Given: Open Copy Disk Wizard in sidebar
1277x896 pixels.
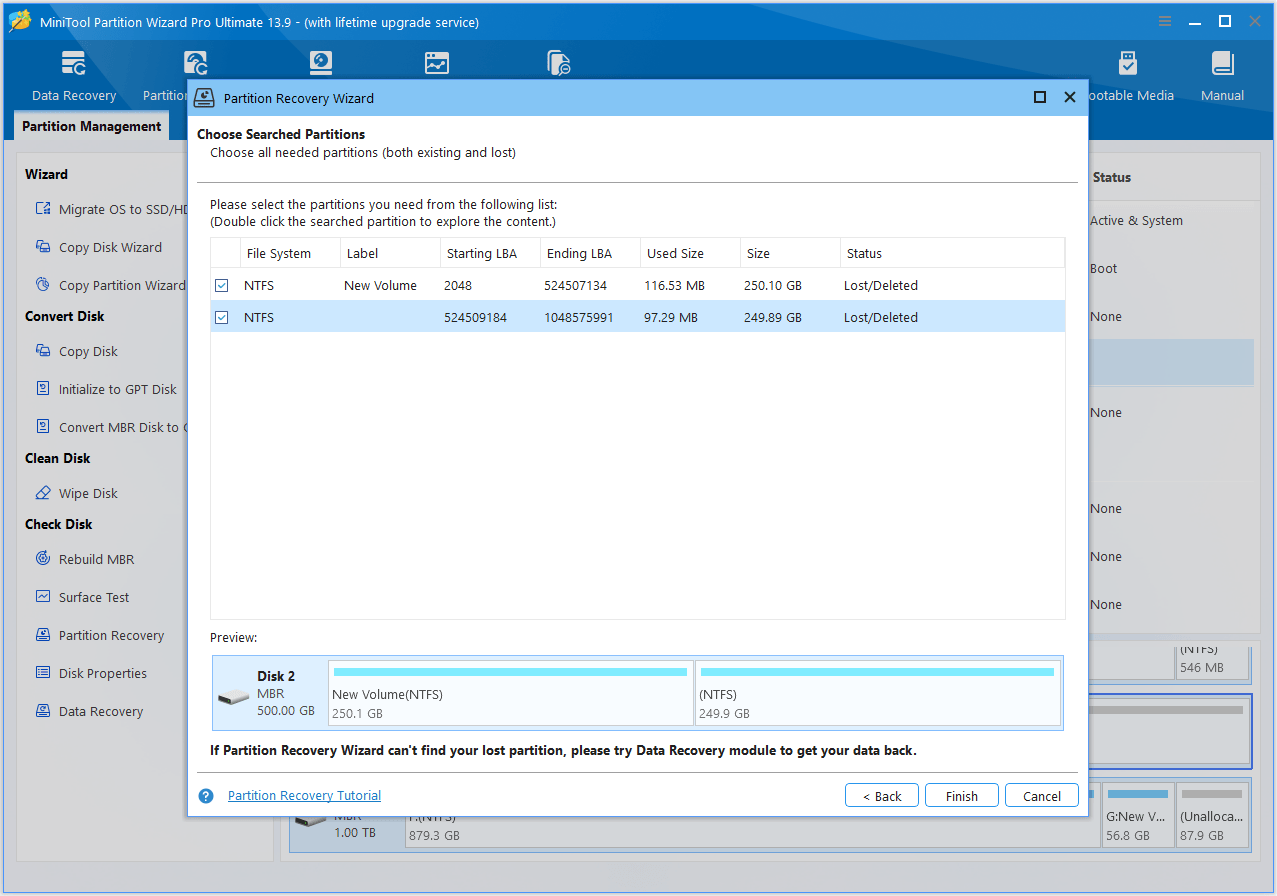Looking at the screenshot, I should point(110,247).
